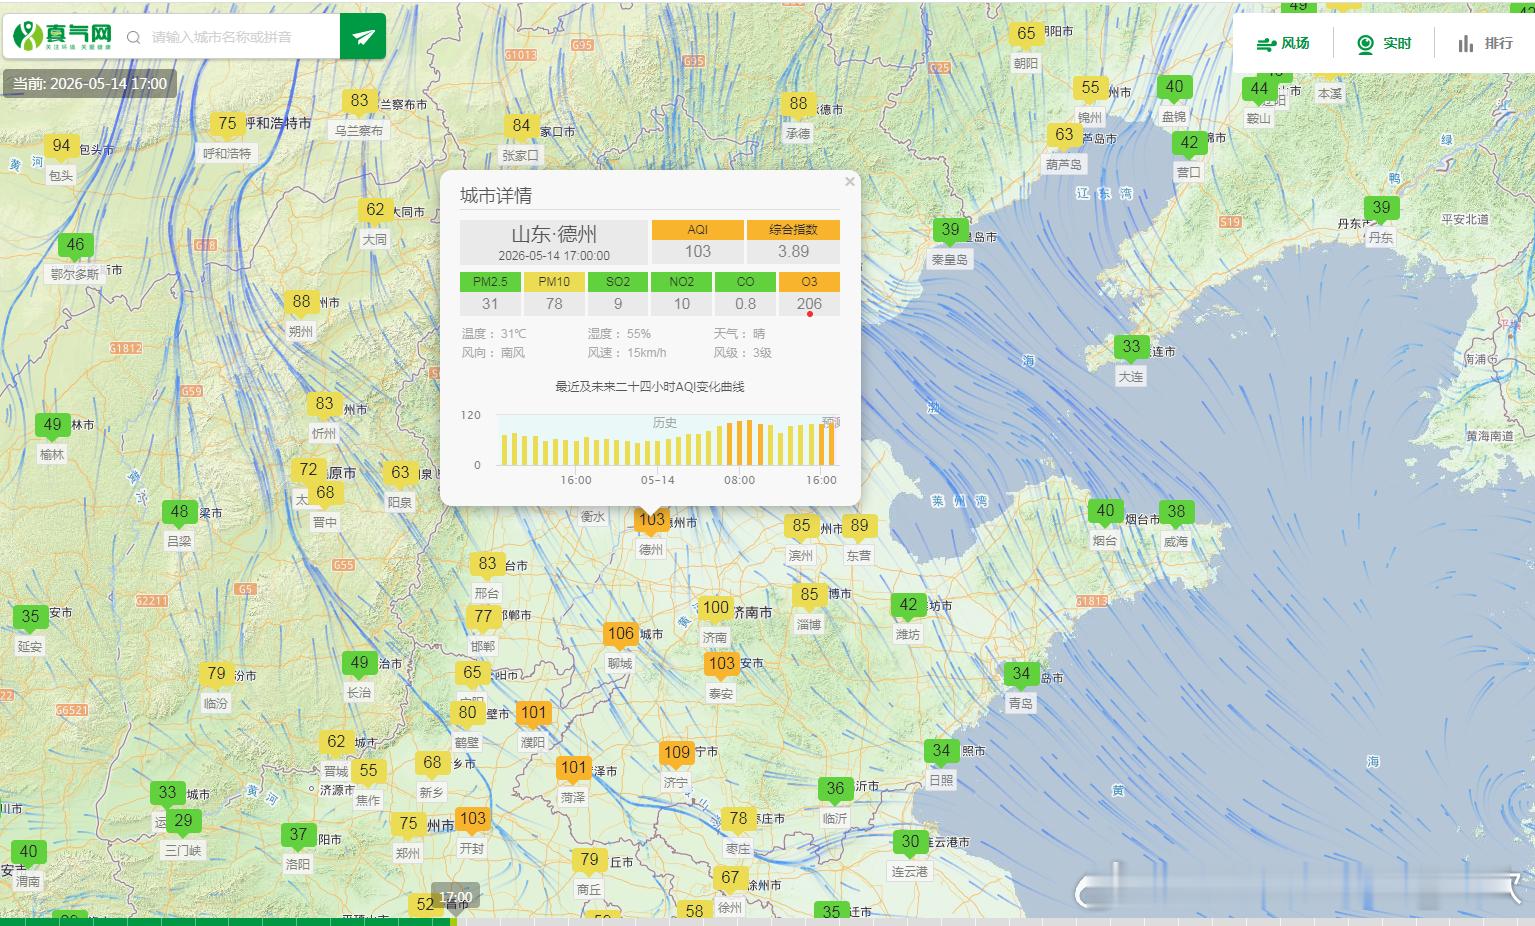
Task: Click the 济南 marker showing 100
Action: pyautogui.click(x=715, y=608)
